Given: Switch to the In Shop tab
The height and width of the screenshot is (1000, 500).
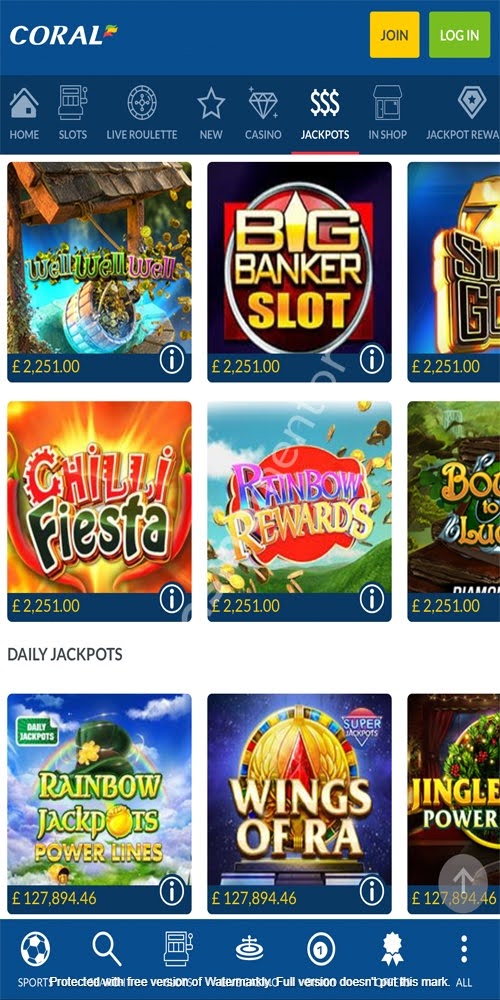Looking at the screenshot, I should (x=387, y=114).
